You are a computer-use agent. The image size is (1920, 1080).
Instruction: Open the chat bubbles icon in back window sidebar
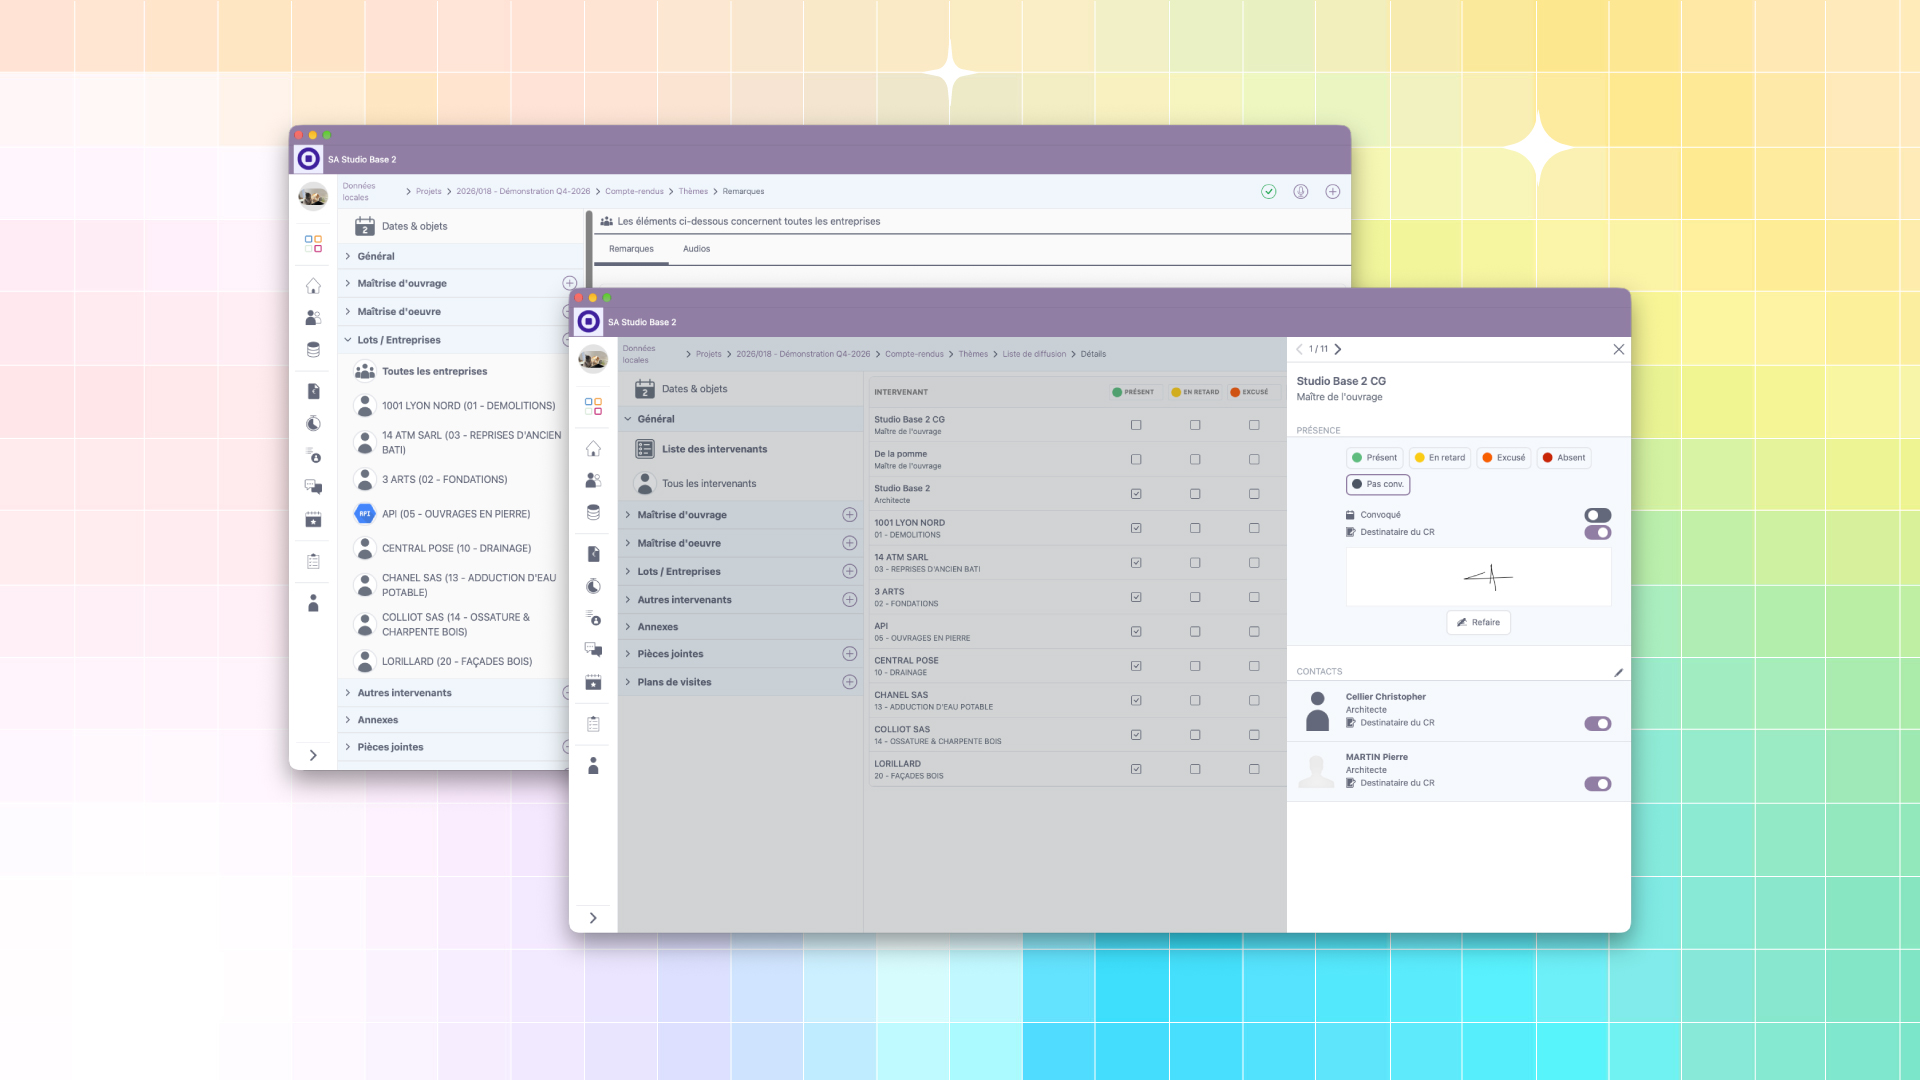(x=313, y=487)
